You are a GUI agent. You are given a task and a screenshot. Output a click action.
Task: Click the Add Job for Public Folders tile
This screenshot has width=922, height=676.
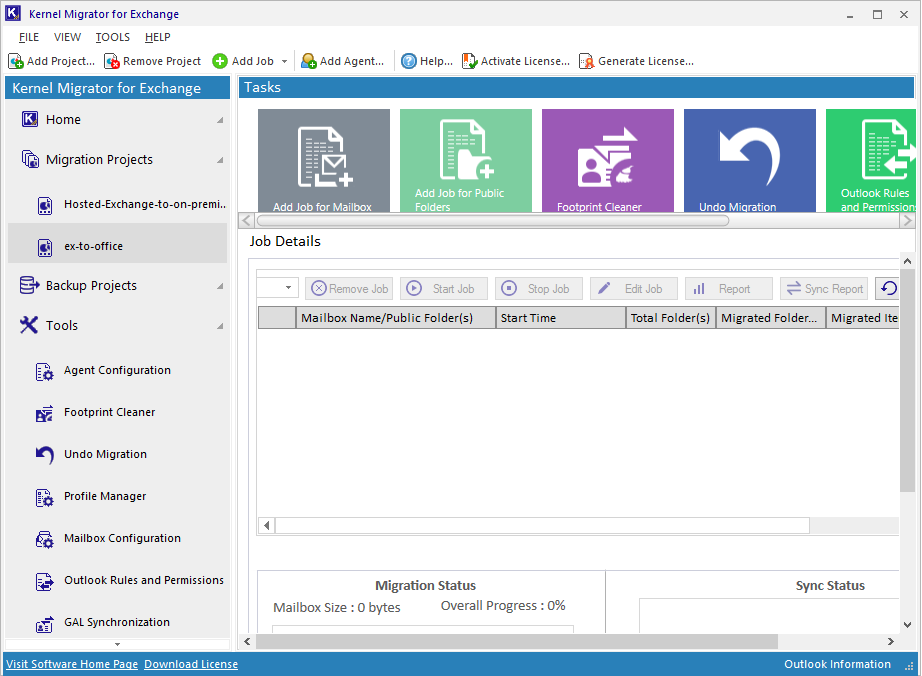(466, 160)
